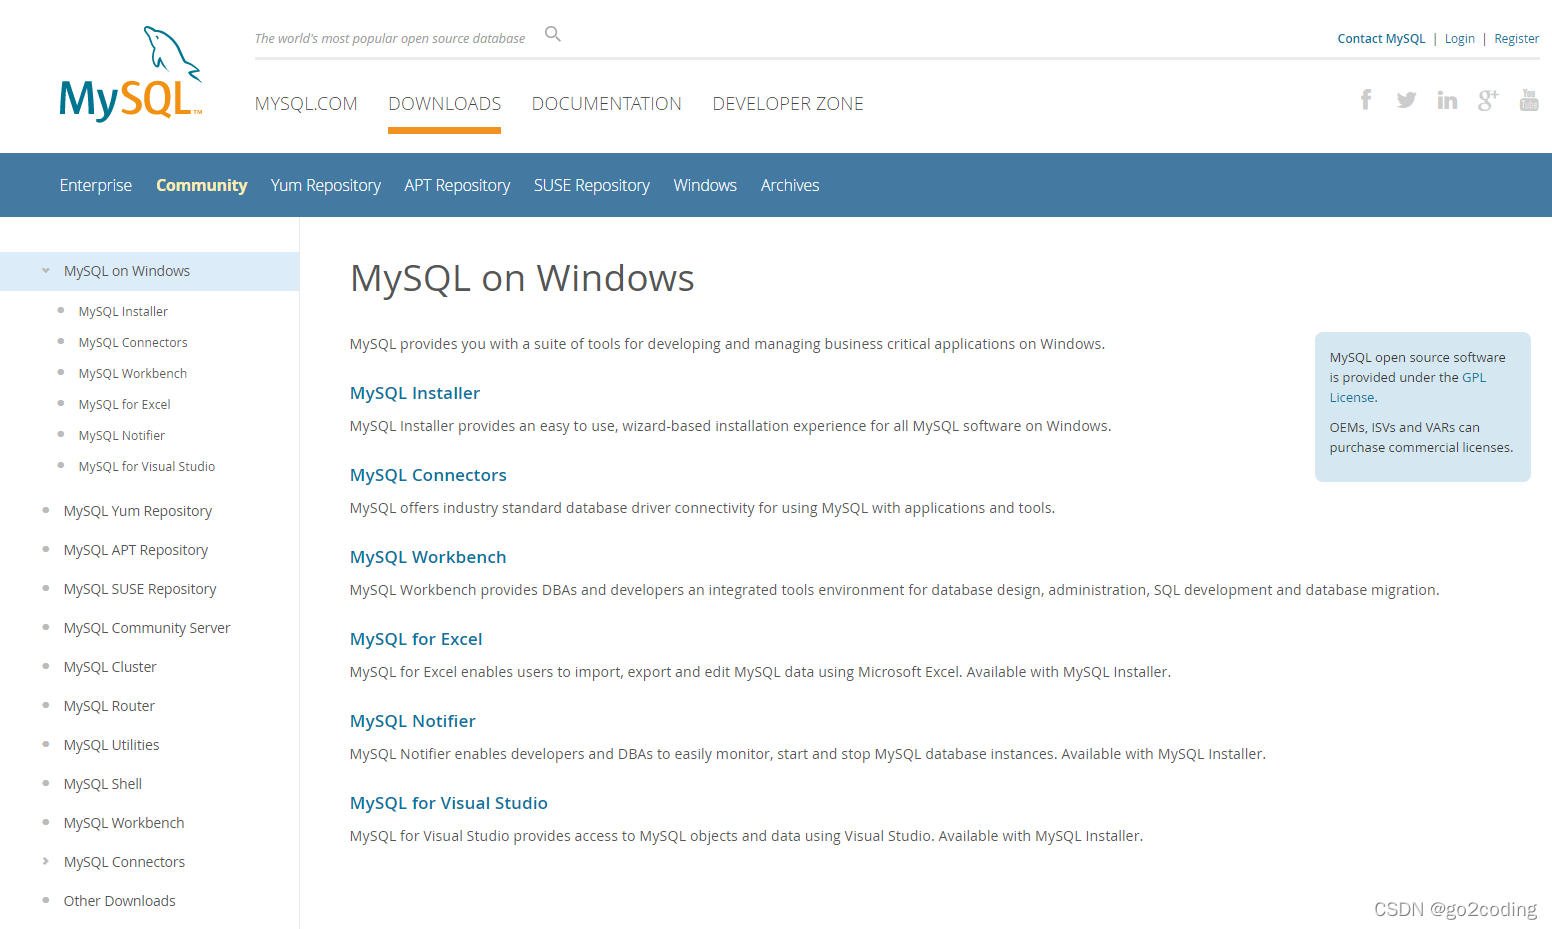Choose the Windows menu item

[705, 185]
